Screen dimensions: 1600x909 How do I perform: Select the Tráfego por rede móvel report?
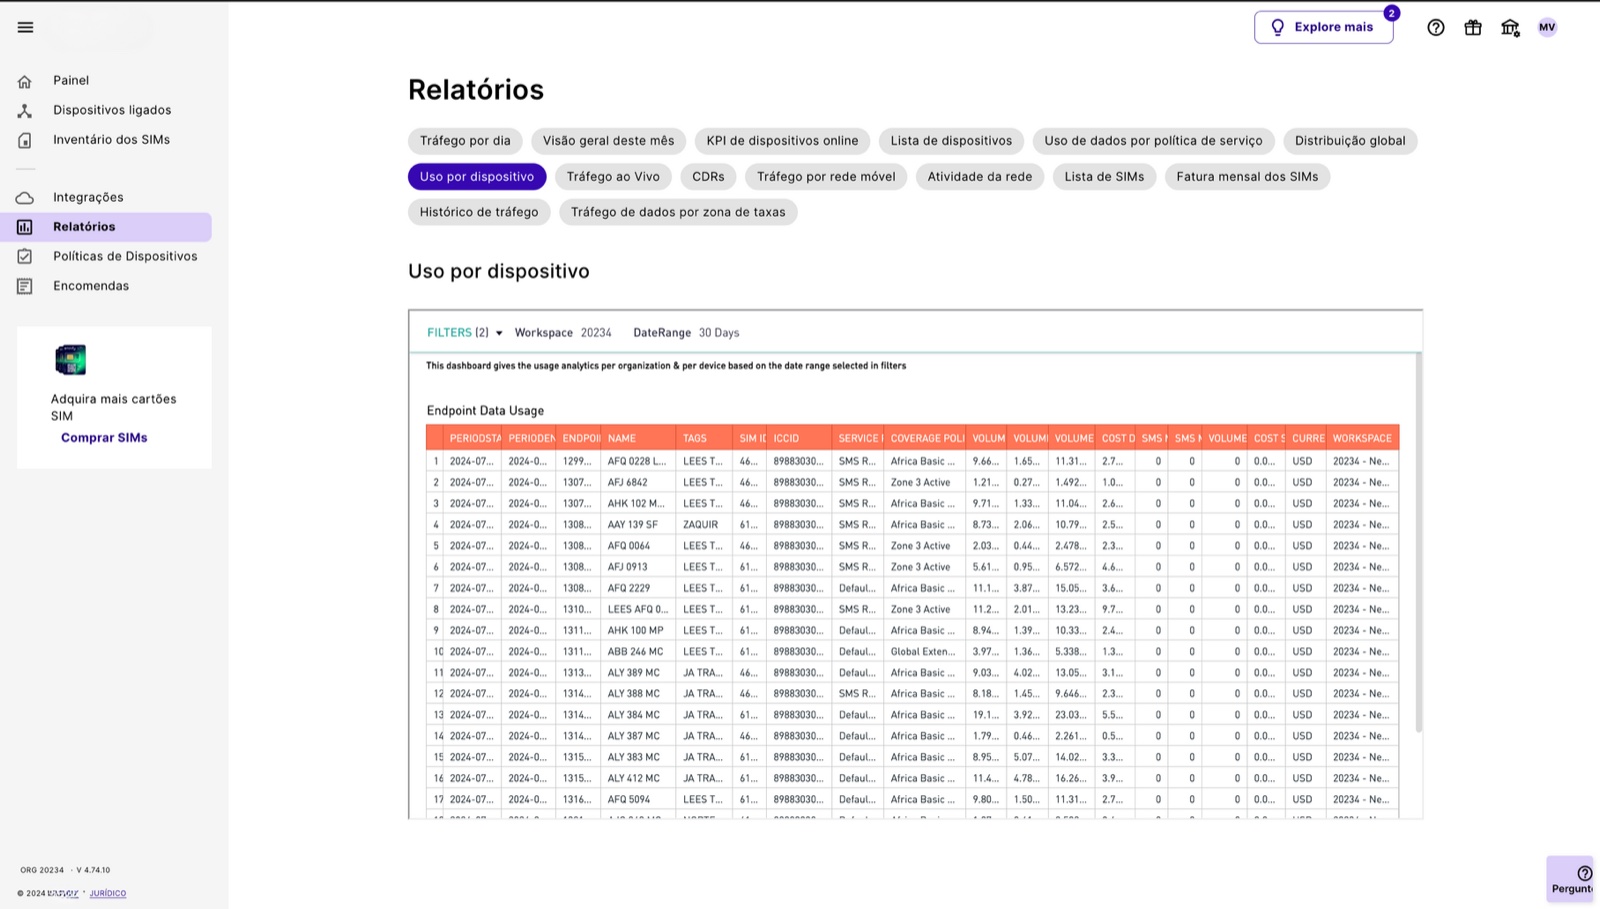826,177
